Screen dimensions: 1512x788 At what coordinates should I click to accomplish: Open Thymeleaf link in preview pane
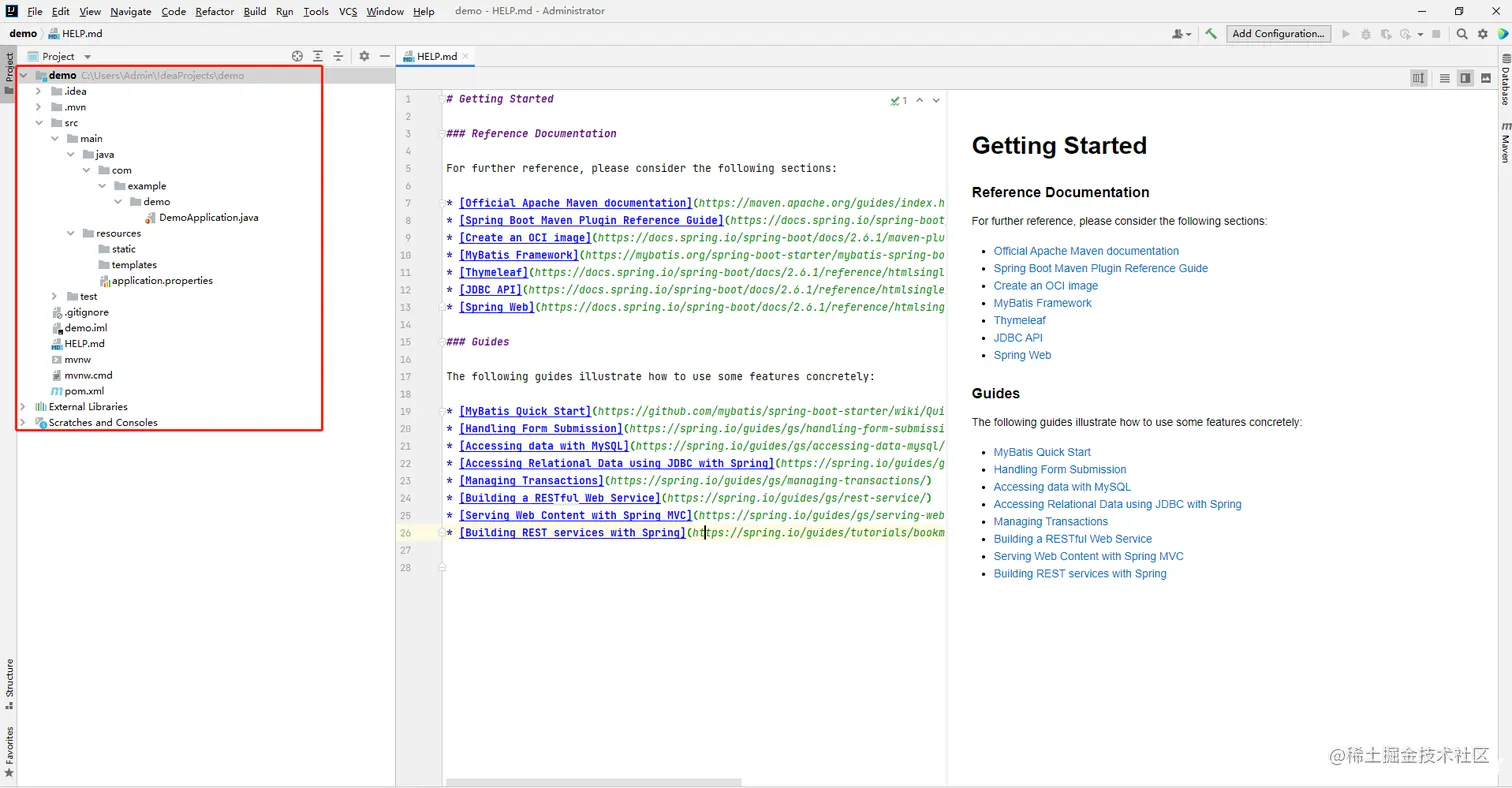click(1018, 320)
